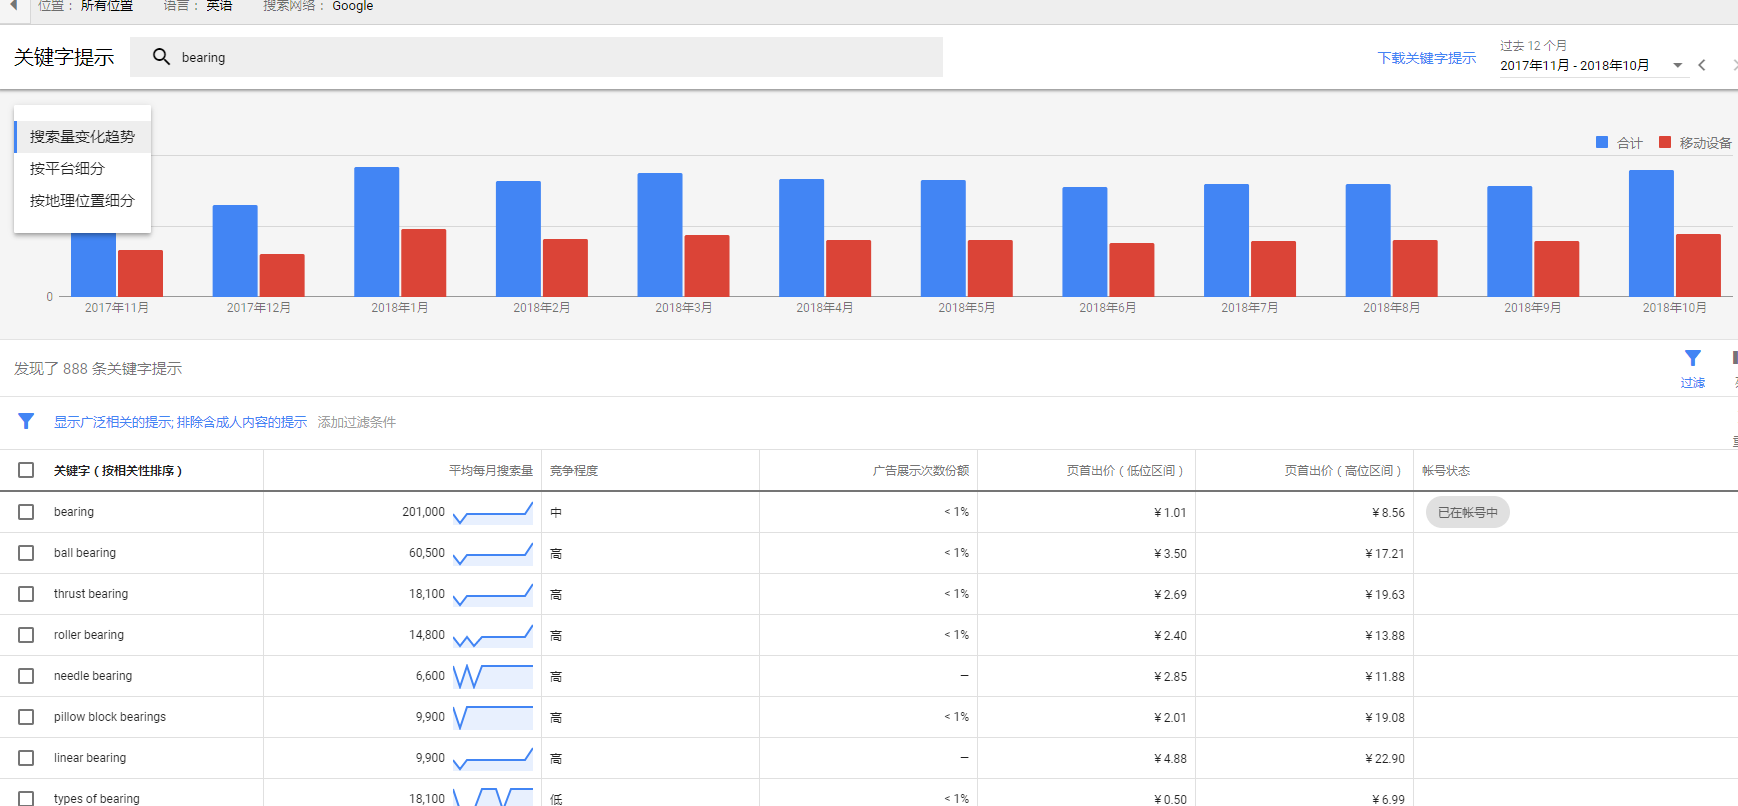Click the trend sparkline for bearing
The width and height of the screenshot is (1738, 806).
pyautogui.click(x=492, y=513)
